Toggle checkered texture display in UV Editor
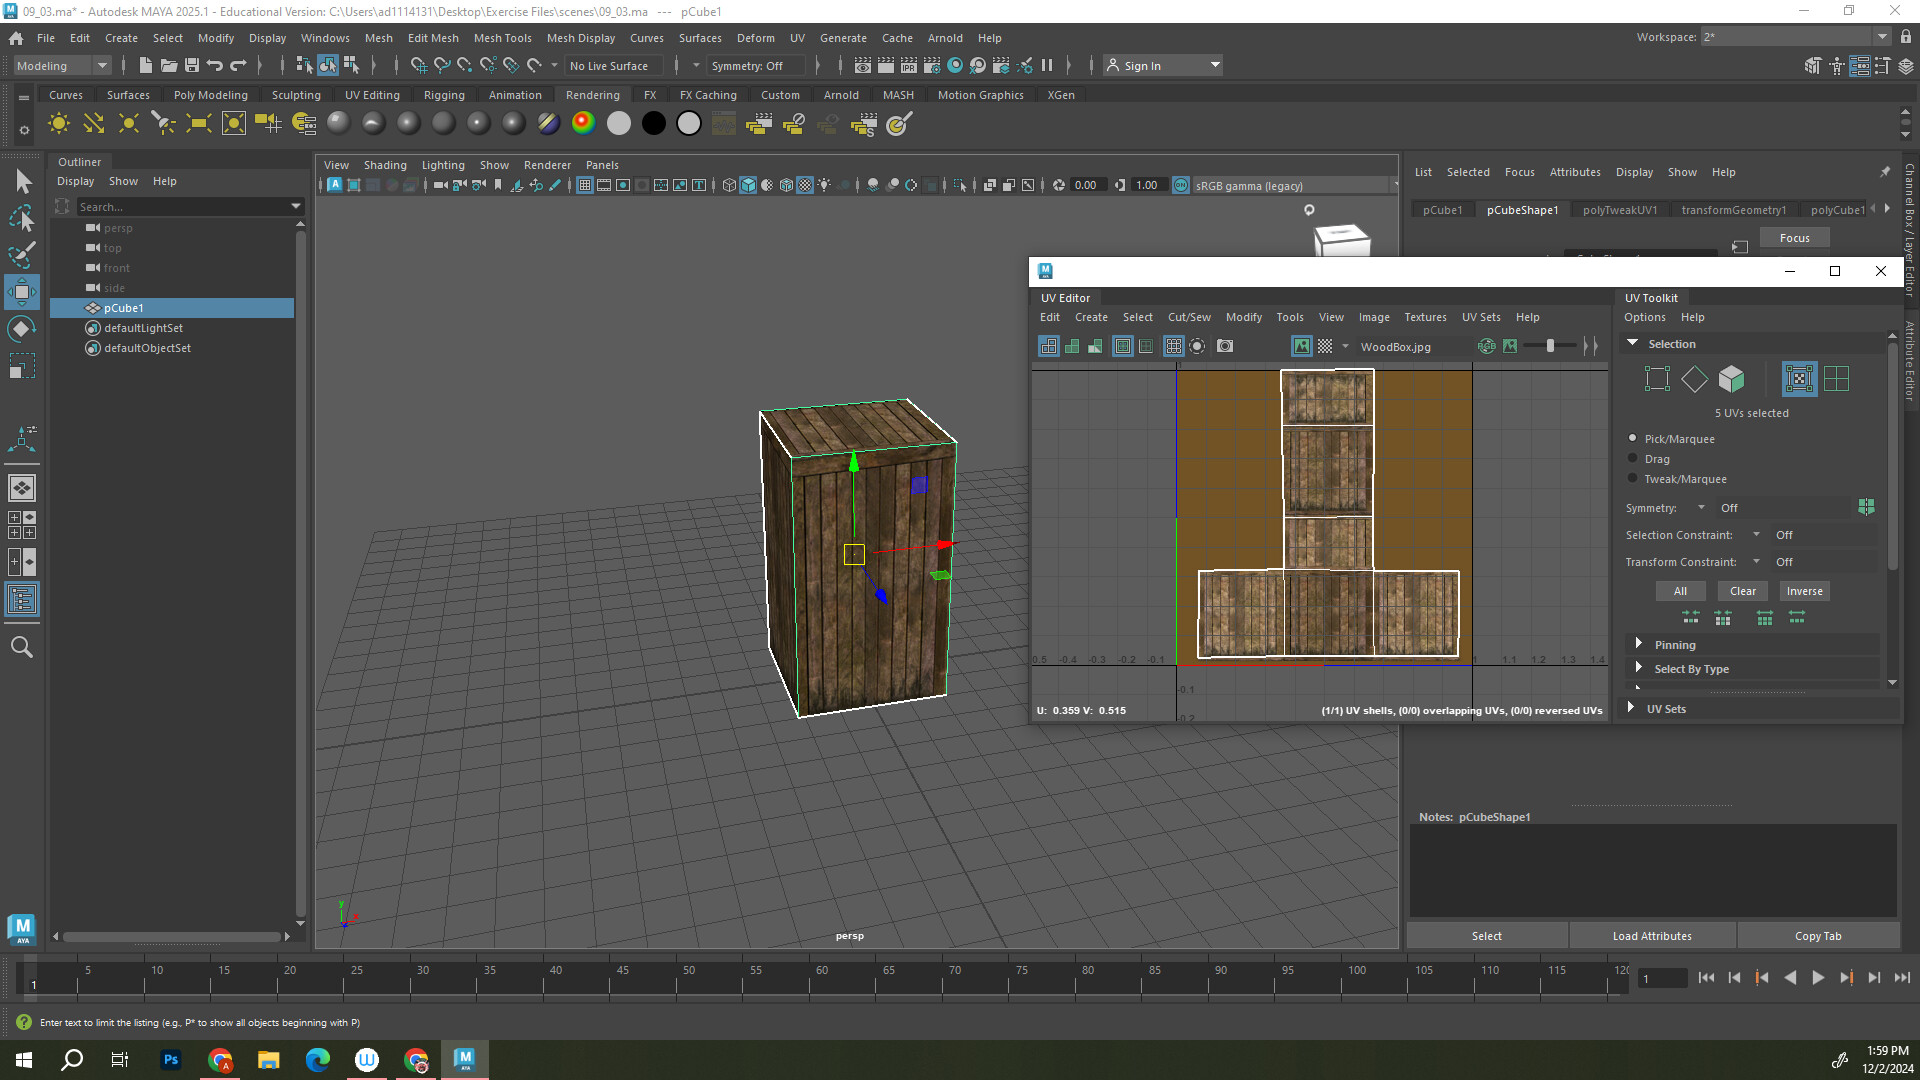Viewport: 1920px width, 1080px height. point(1325,346)
